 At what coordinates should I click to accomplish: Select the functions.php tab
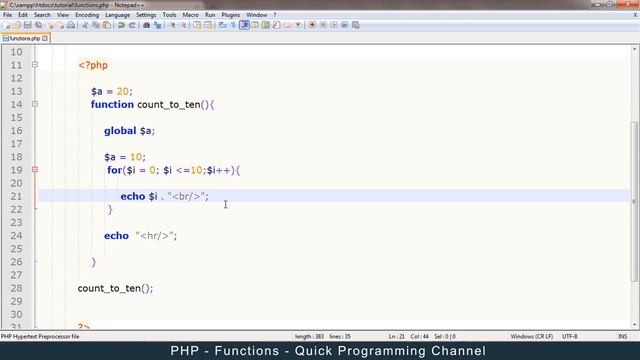pos(24,38)
